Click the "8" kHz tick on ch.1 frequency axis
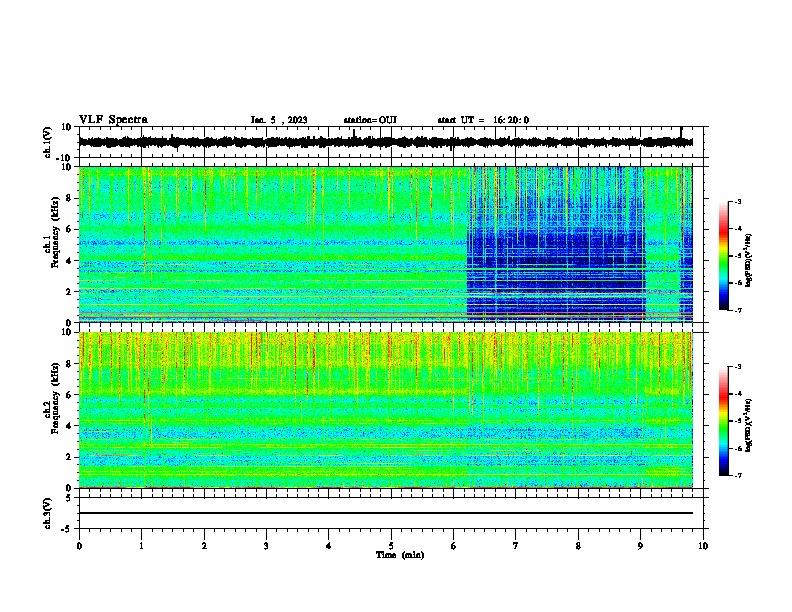792x612 pixels. coord(69,198)
